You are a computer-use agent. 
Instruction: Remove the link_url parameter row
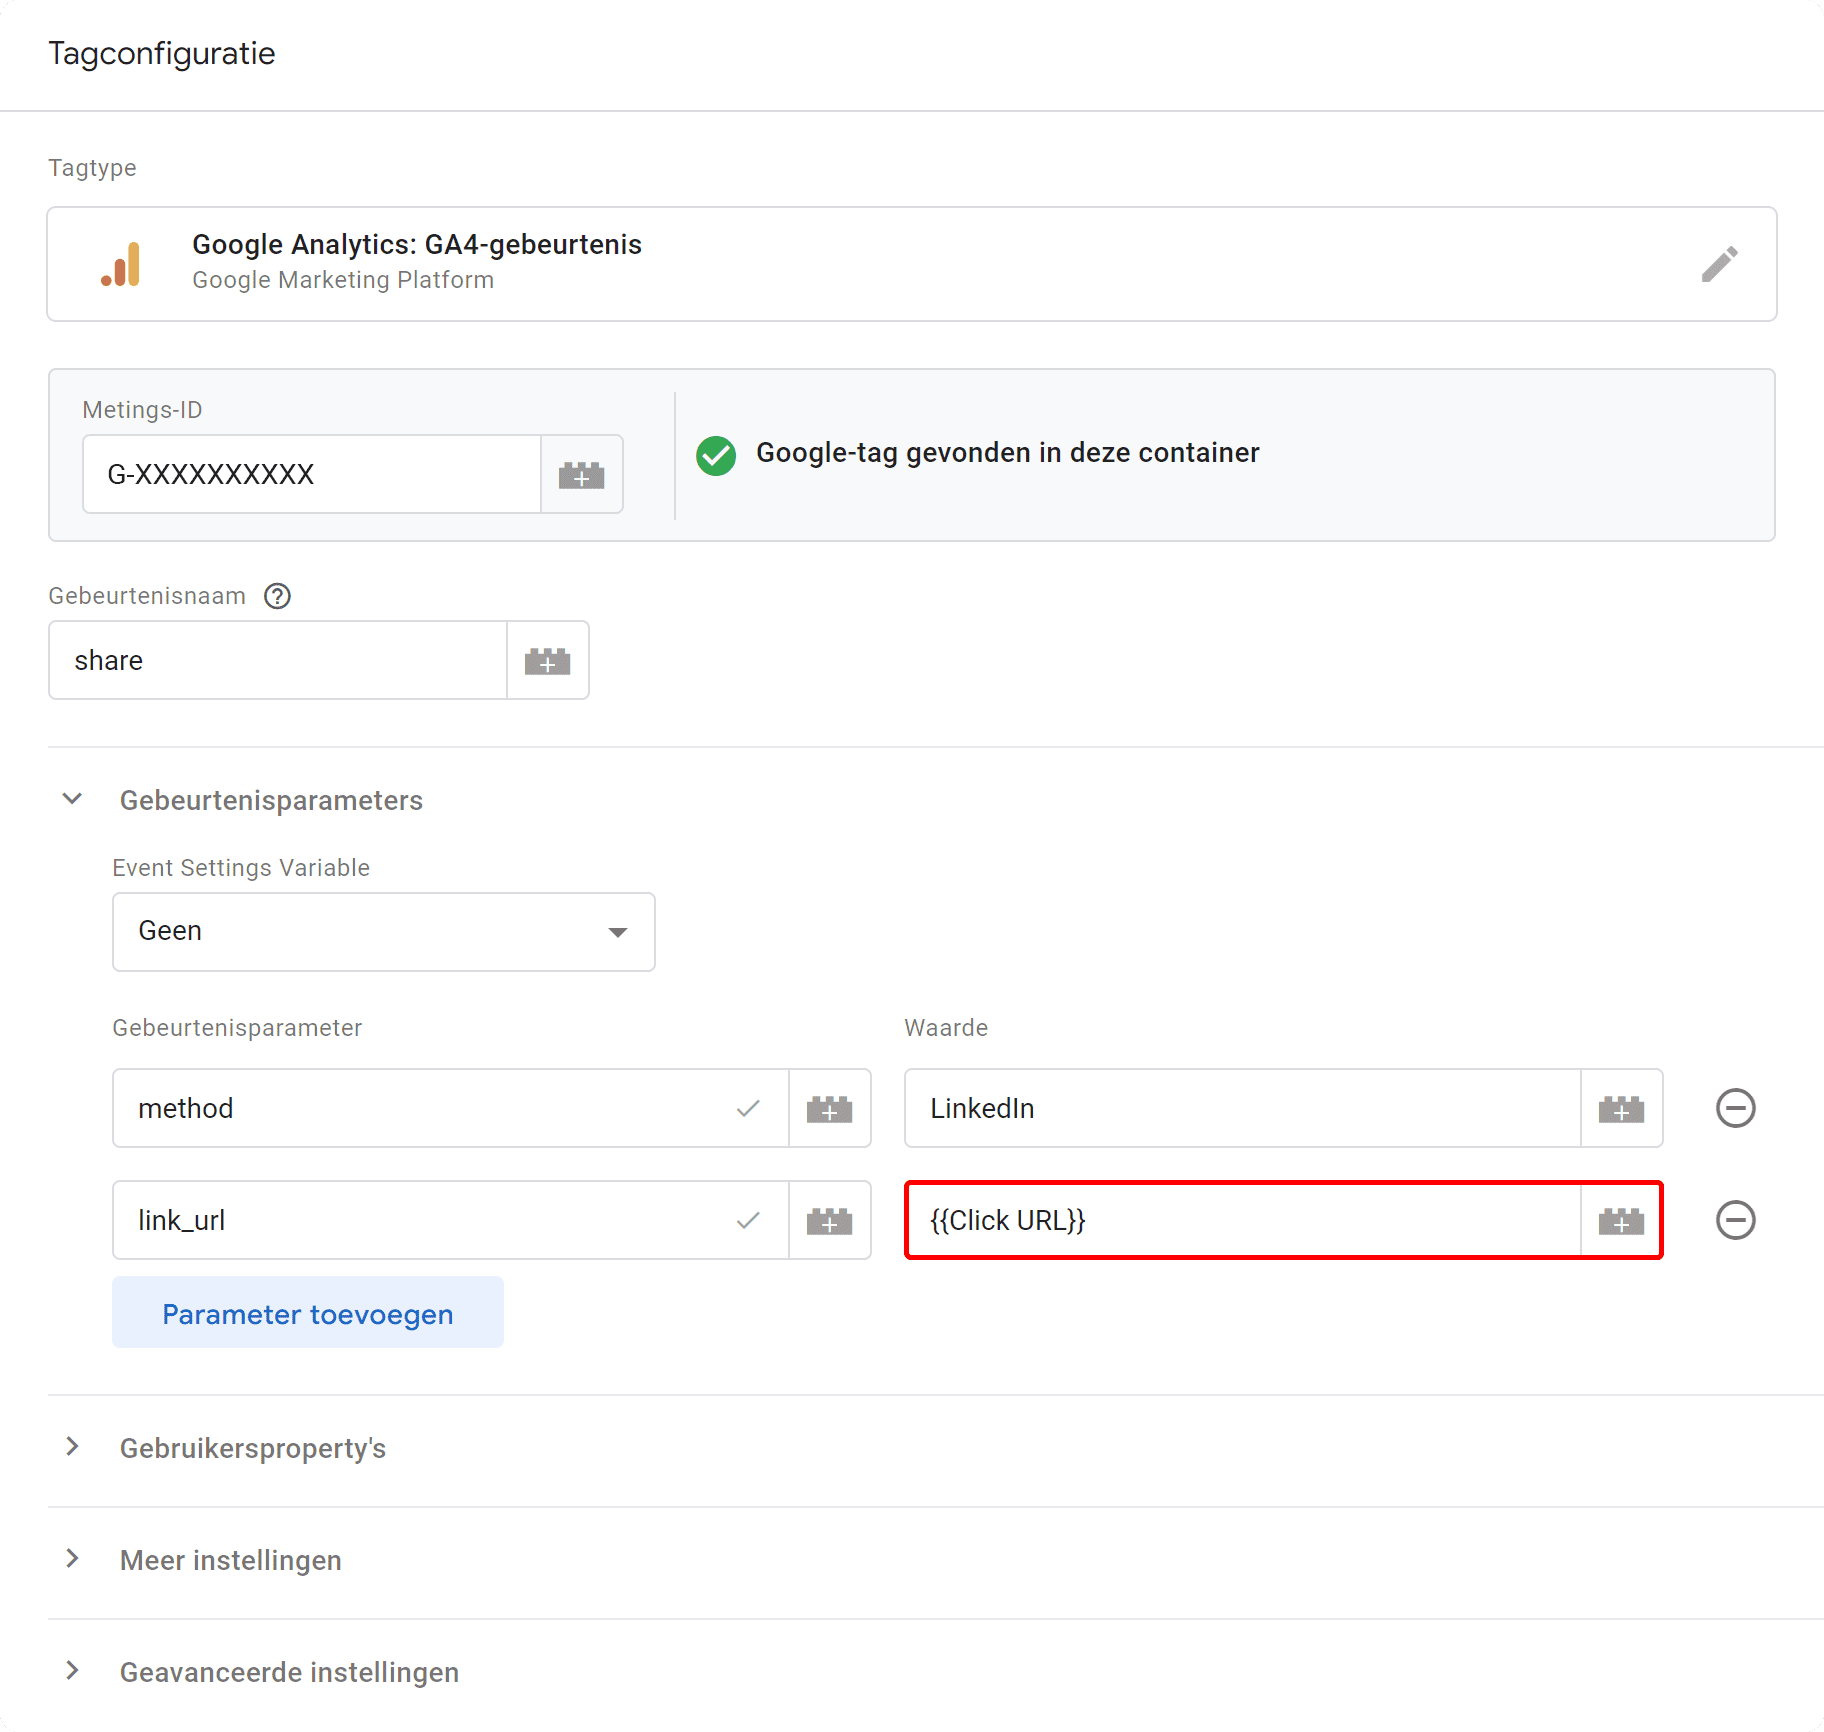(x=1735, y=1220)
